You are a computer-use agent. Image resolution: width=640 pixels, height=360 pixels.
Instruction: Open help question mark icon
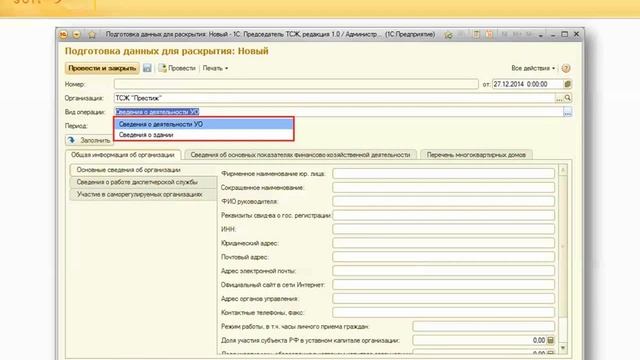(x=566, y=68)
